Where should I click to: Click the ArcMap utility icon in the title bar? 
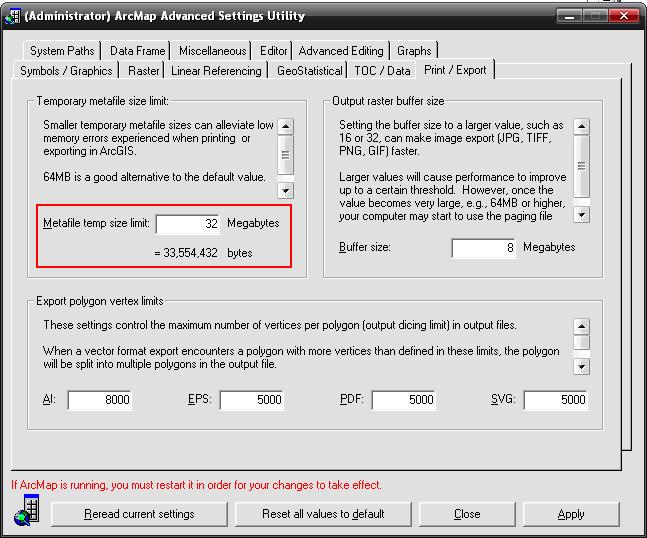13,17
